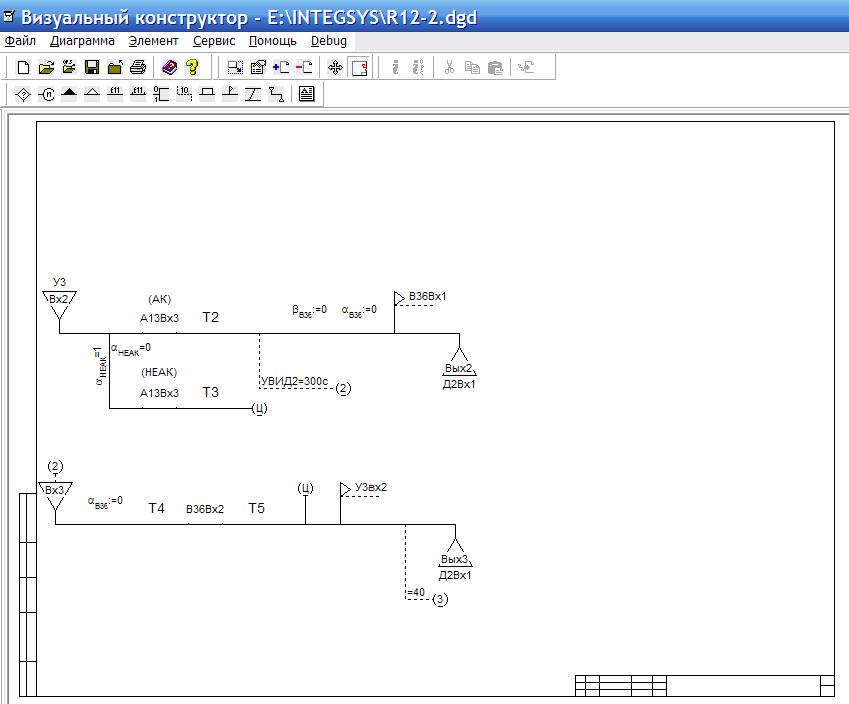Click the remove element minus icon

coord(304,68)
